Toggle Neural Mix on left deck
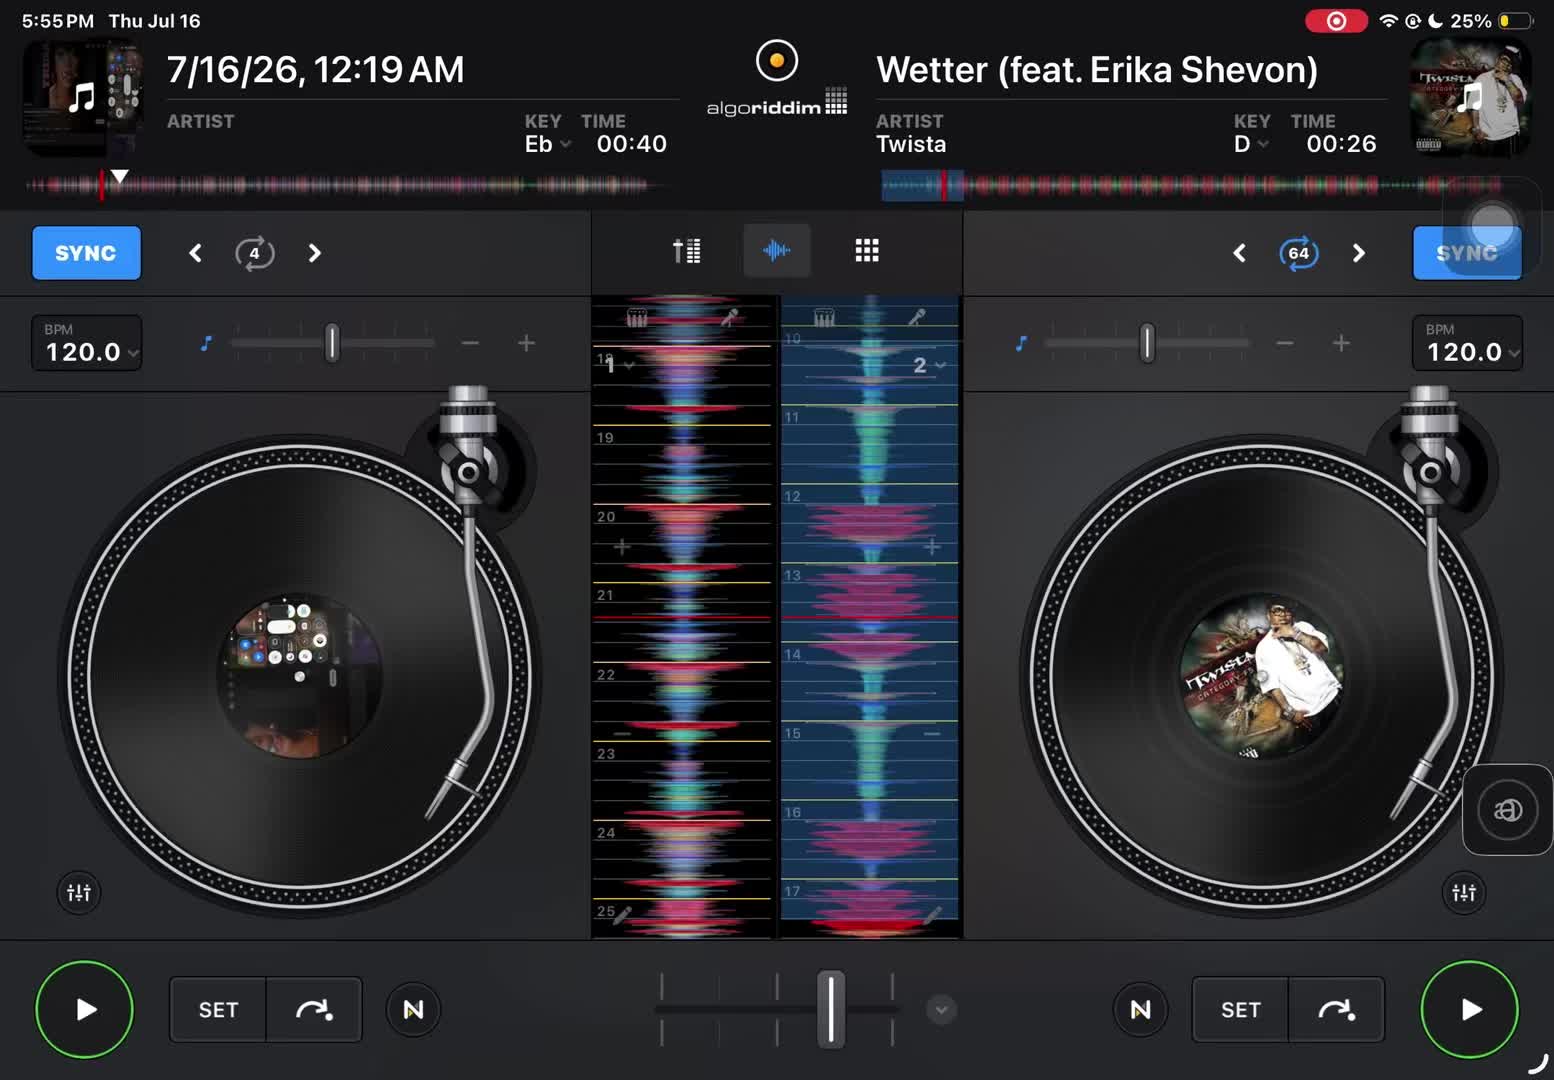This screenshot has height=1080, width=1554. (x=413, y=1010)
